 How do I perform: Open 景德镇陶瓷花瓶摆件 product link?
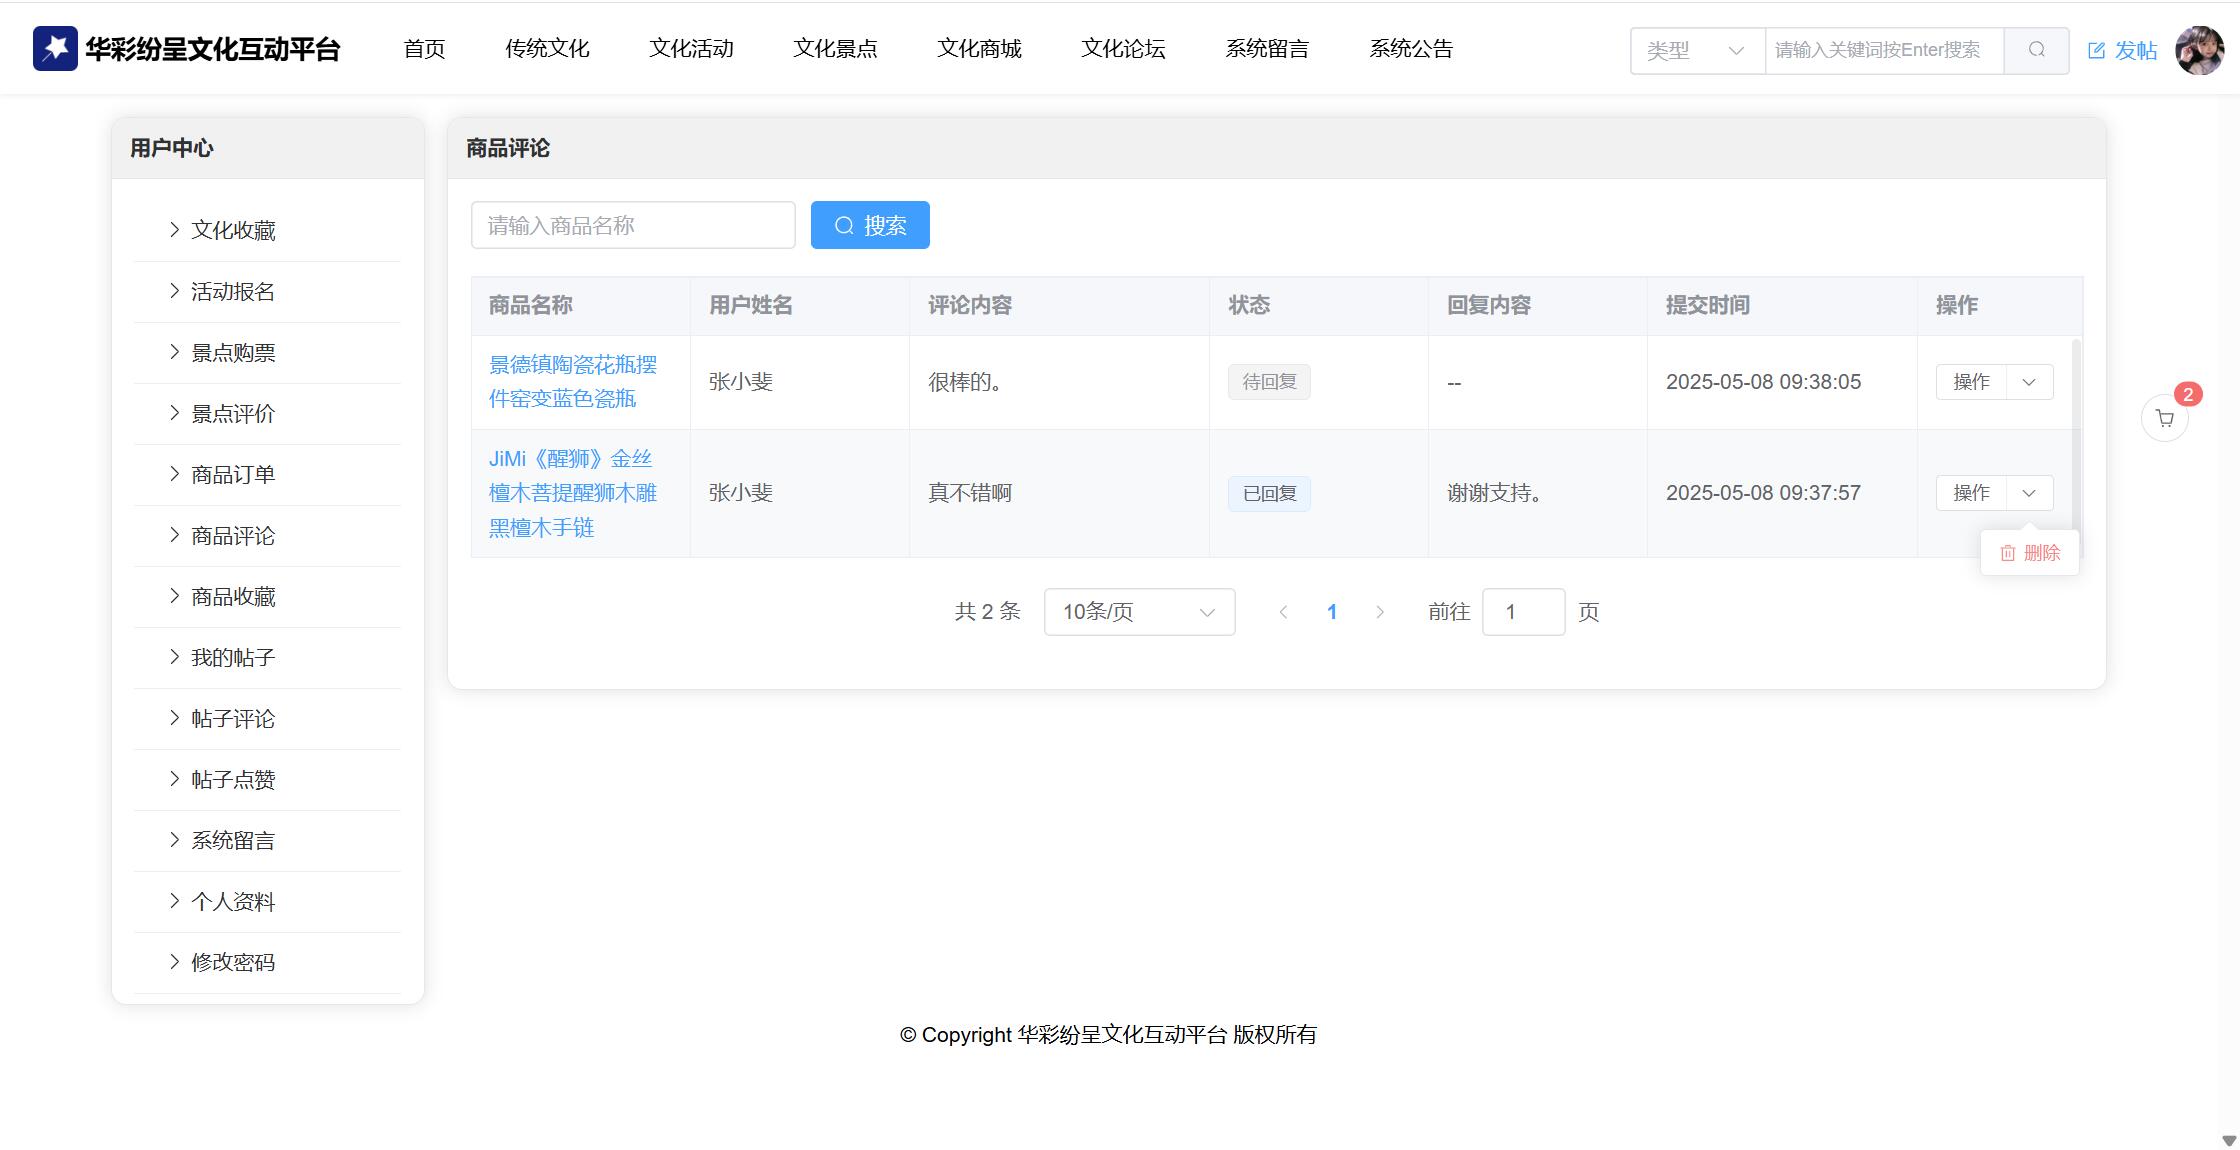(x=572, y=381)
